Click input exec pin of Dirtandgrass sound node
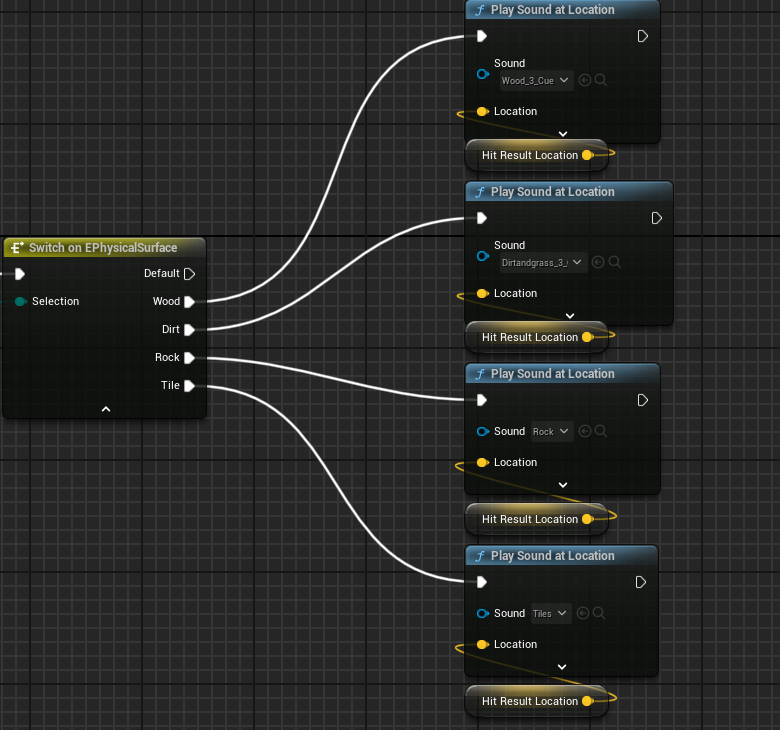 coord(482,218)
